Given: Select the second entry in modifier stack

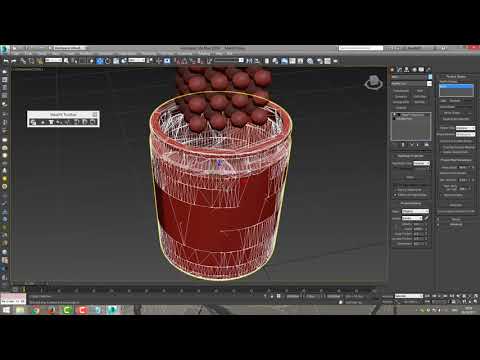Looking at the screenshot, I should pyautogui.click(x=405, y=119).
